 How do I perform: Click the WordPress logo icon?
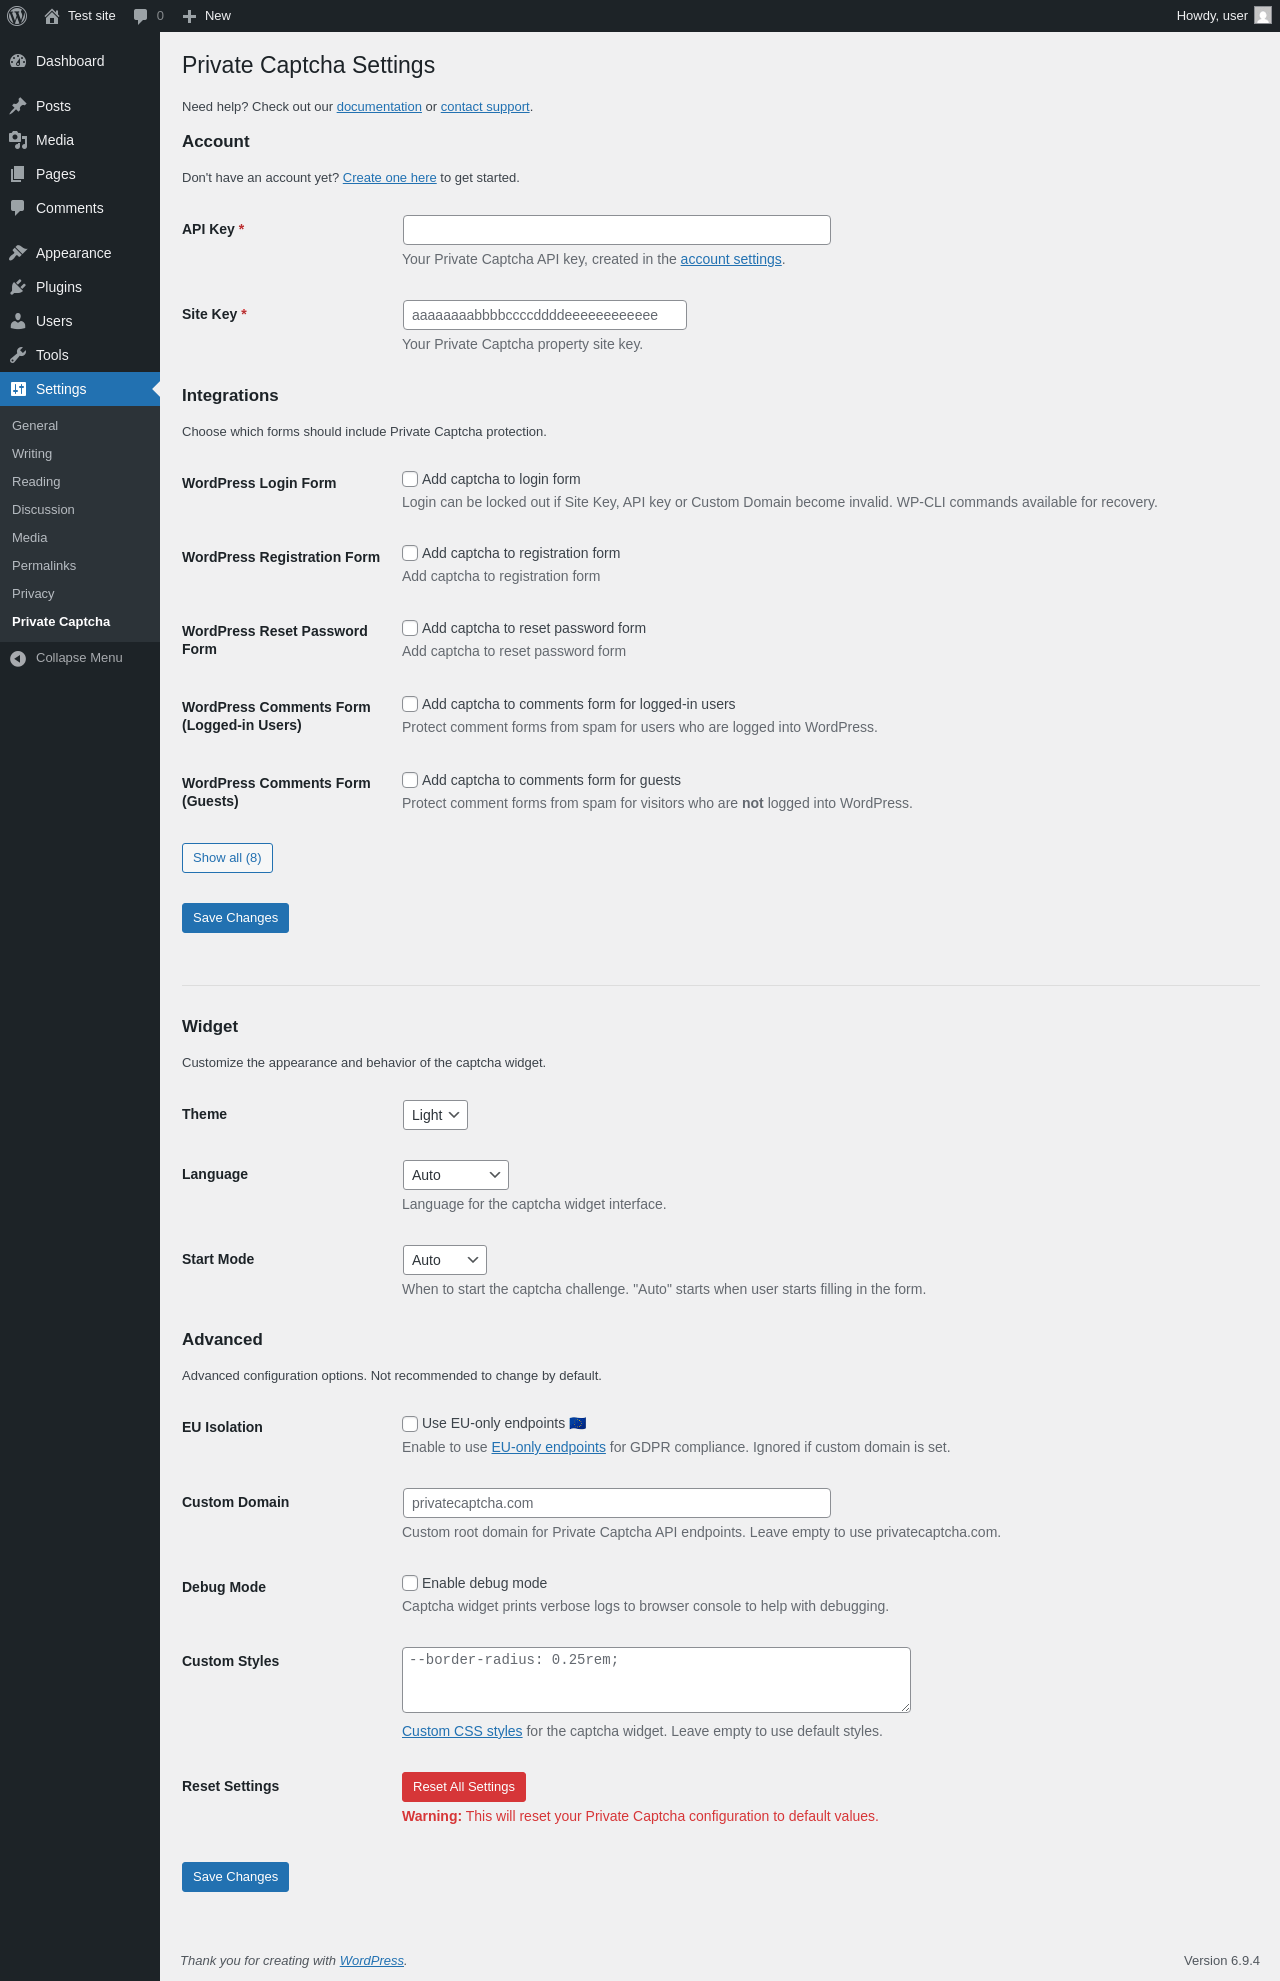tap(17, 16)
